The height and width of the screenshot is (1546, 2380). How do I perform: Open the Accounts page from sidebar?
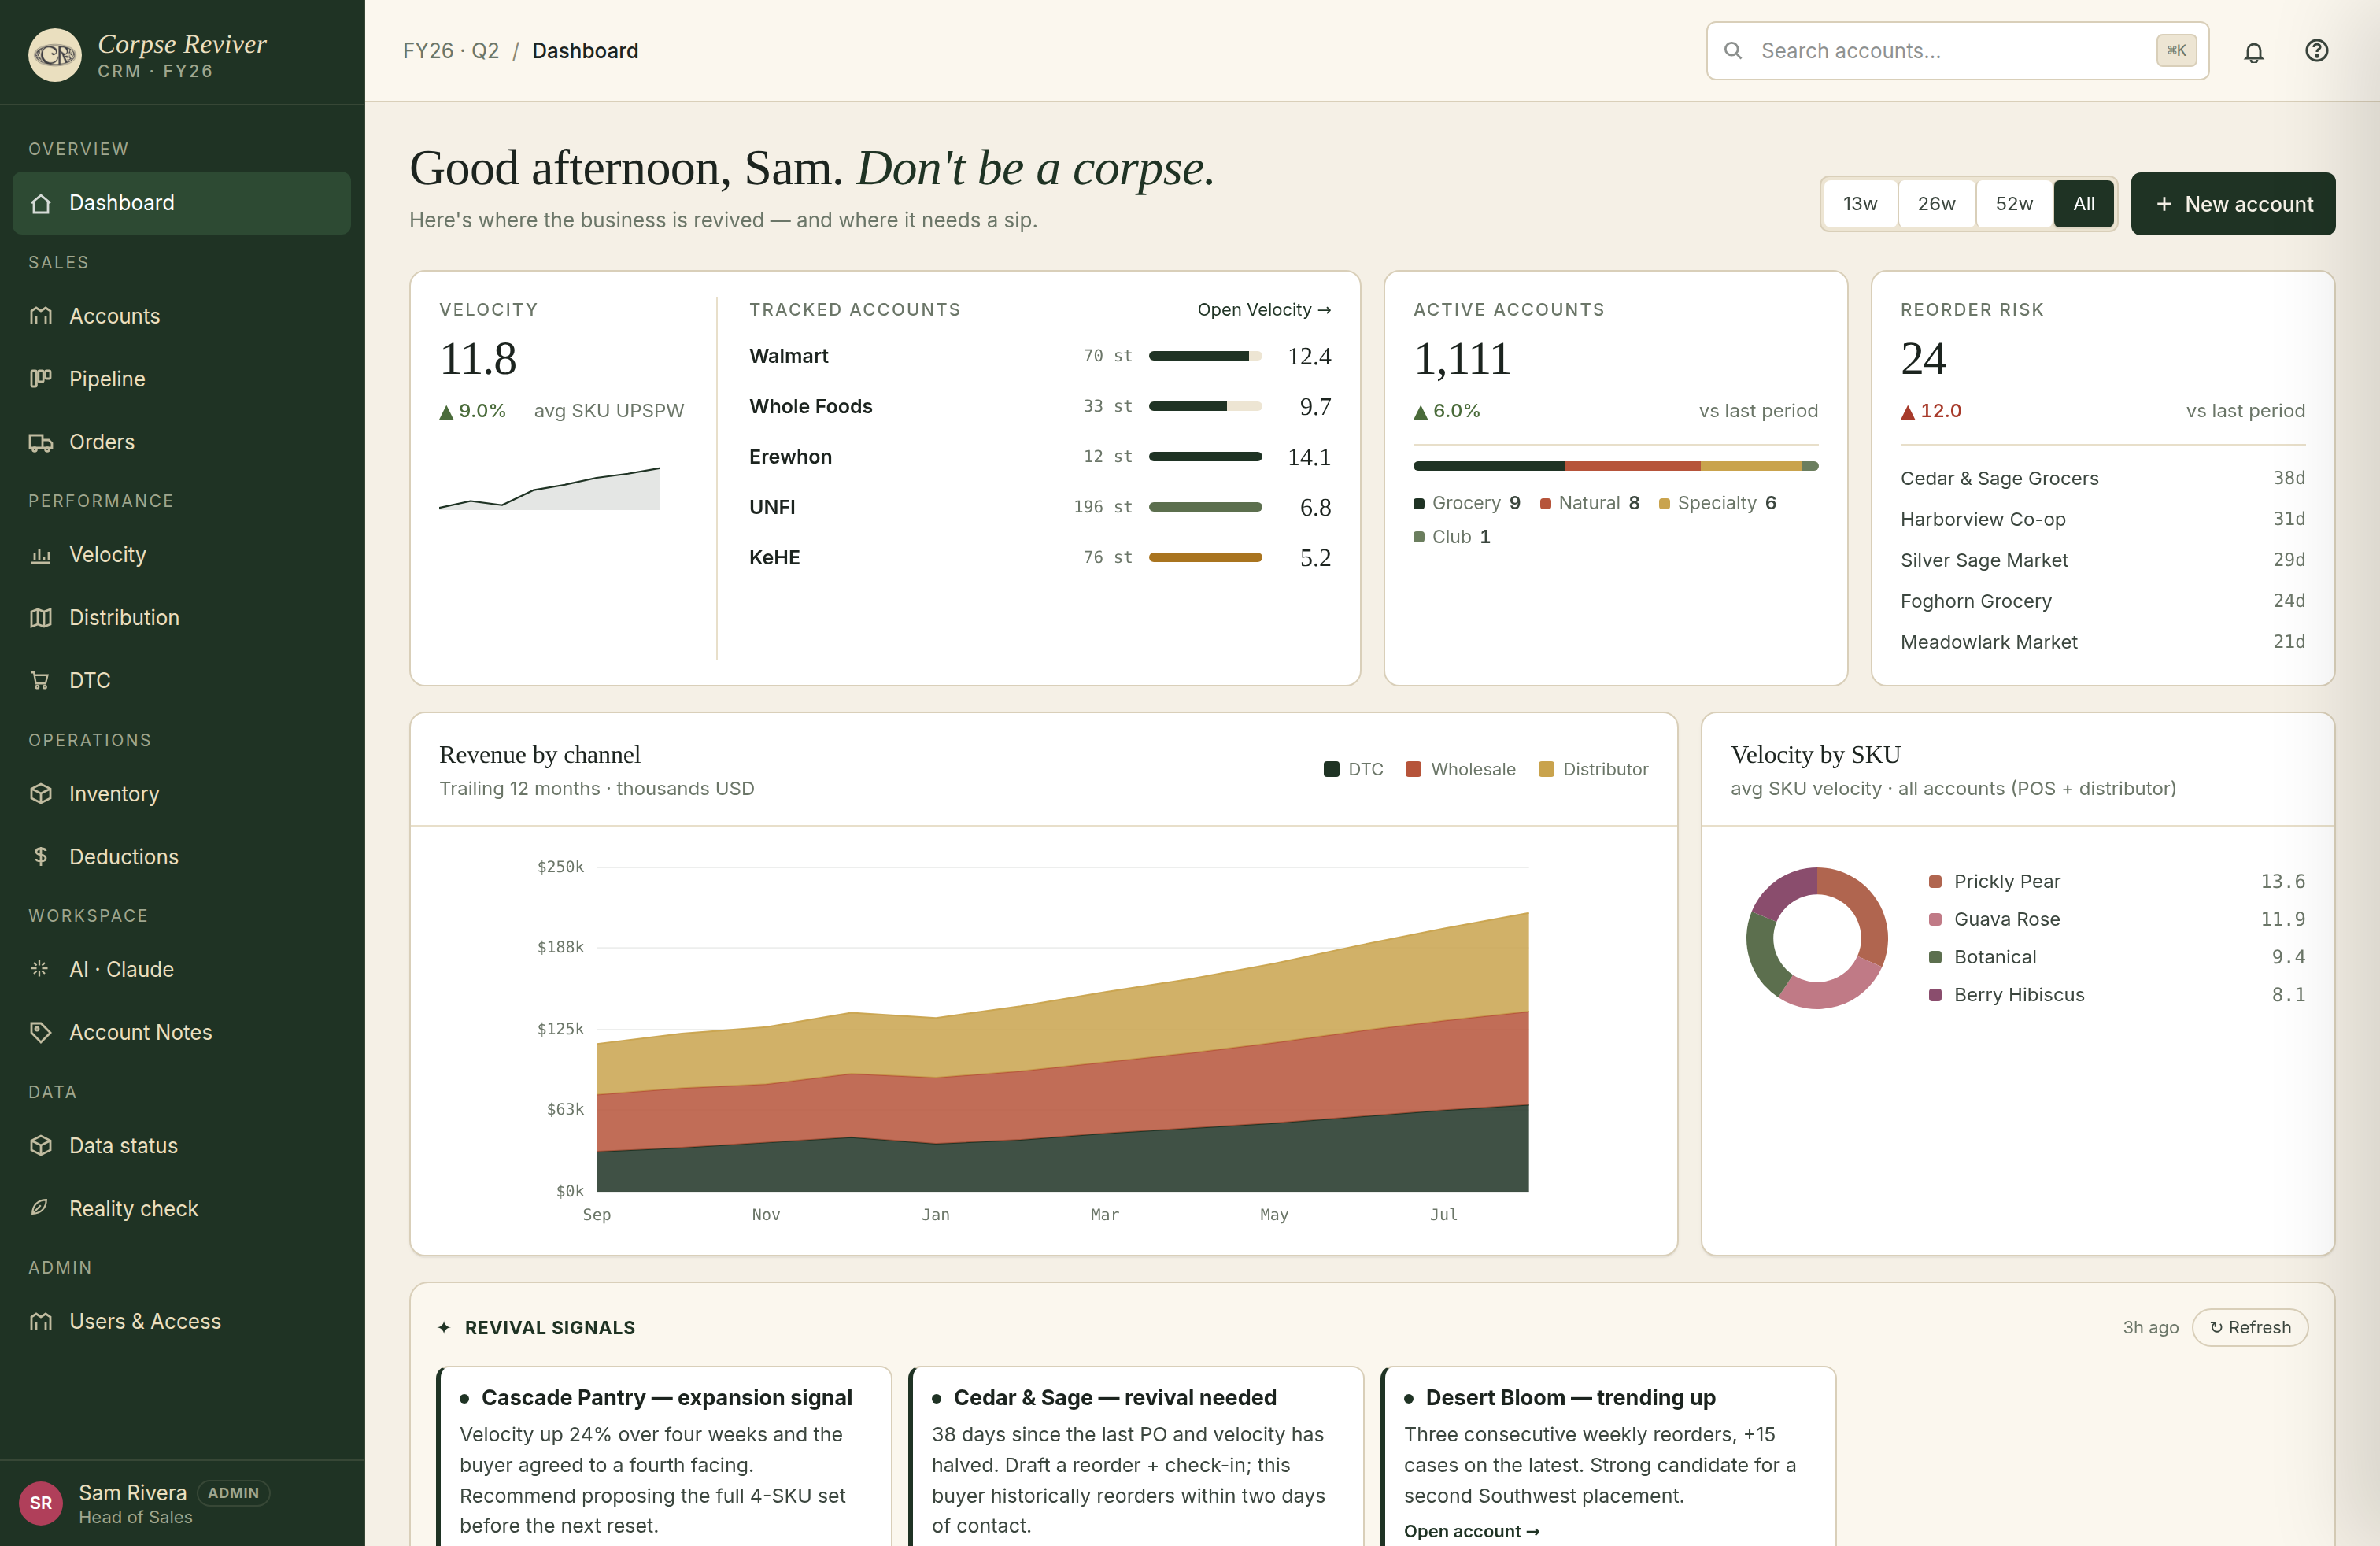pyautogui.click(x=182, y=316)
